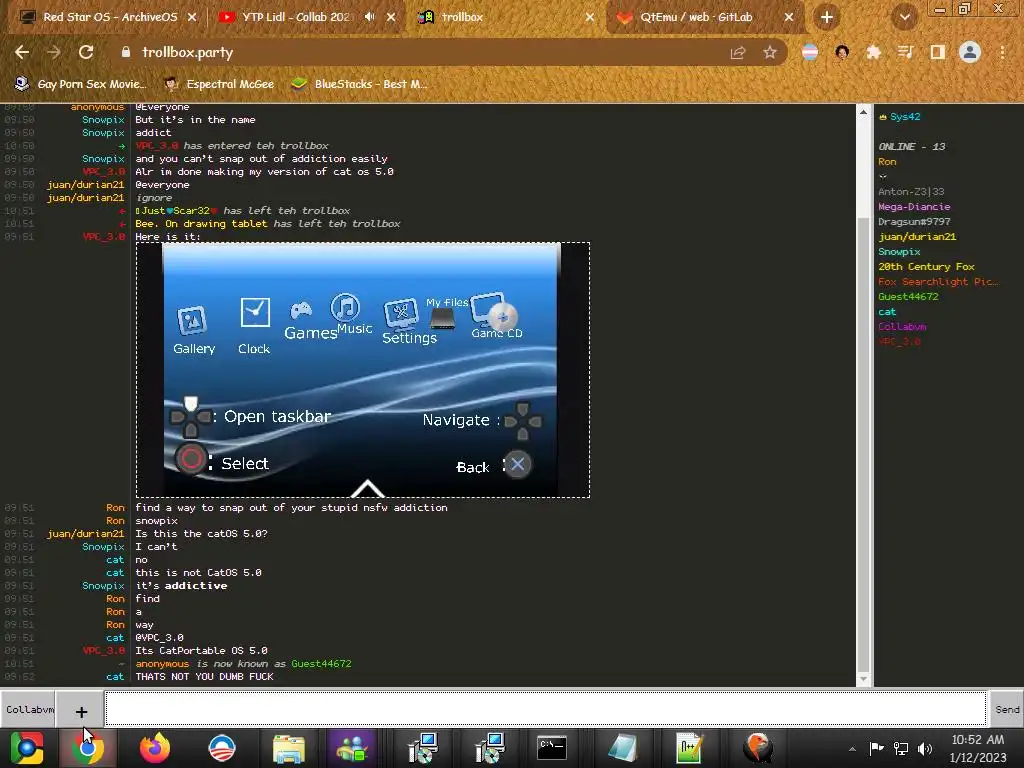Click user Mega-Diancie in the online list
The width and height of the screenshot is (1024, 768).
coord(914,206)
